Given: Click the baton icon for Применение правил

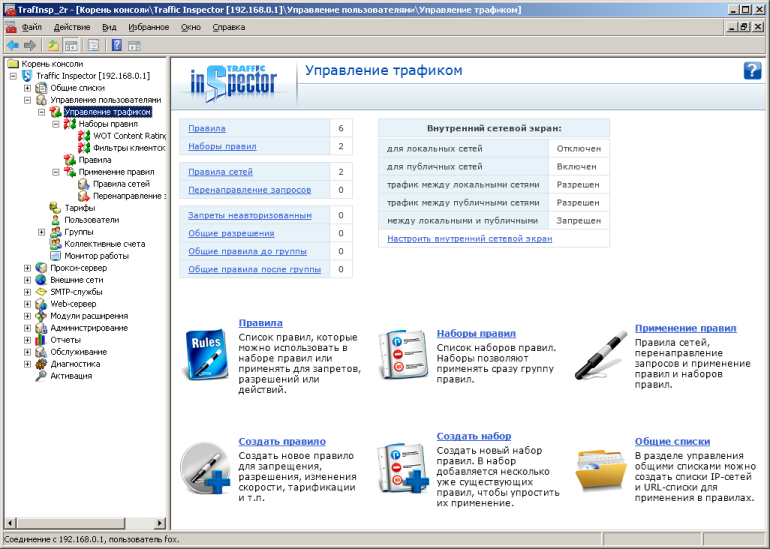Looking at the screenshot, I should pos(601,355).
